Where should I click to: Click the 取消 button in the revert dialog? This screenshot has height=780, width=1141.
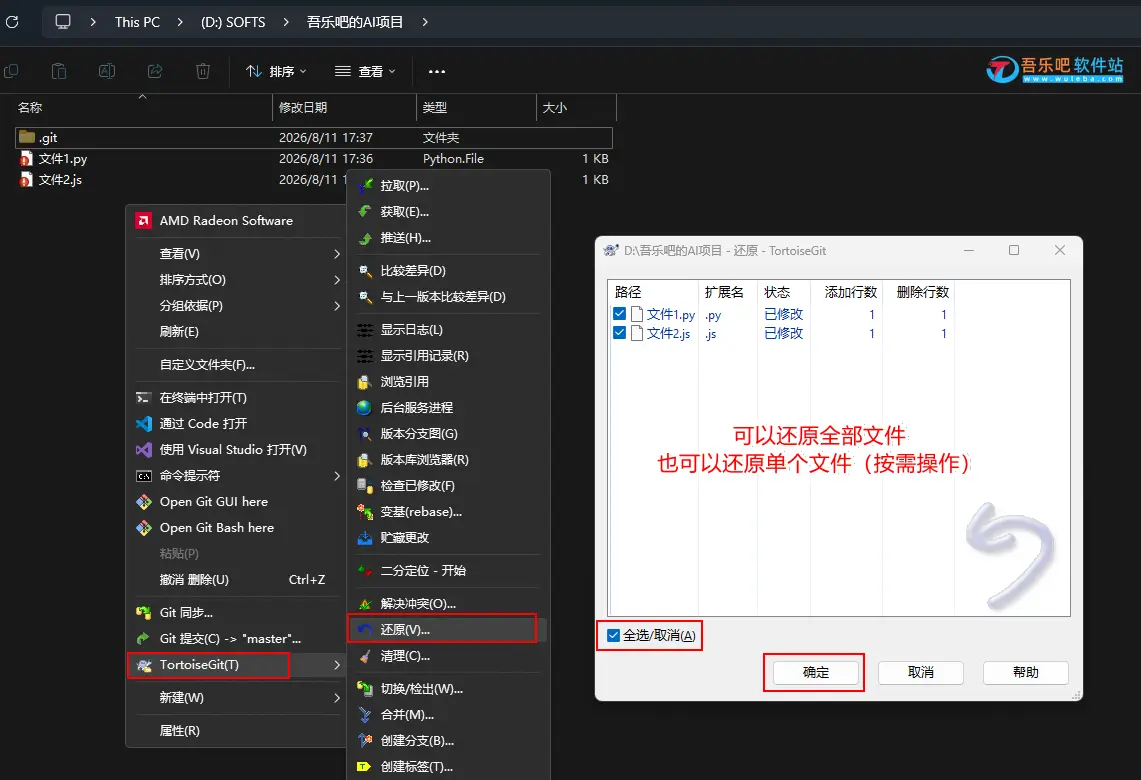(x=921, y=672)
